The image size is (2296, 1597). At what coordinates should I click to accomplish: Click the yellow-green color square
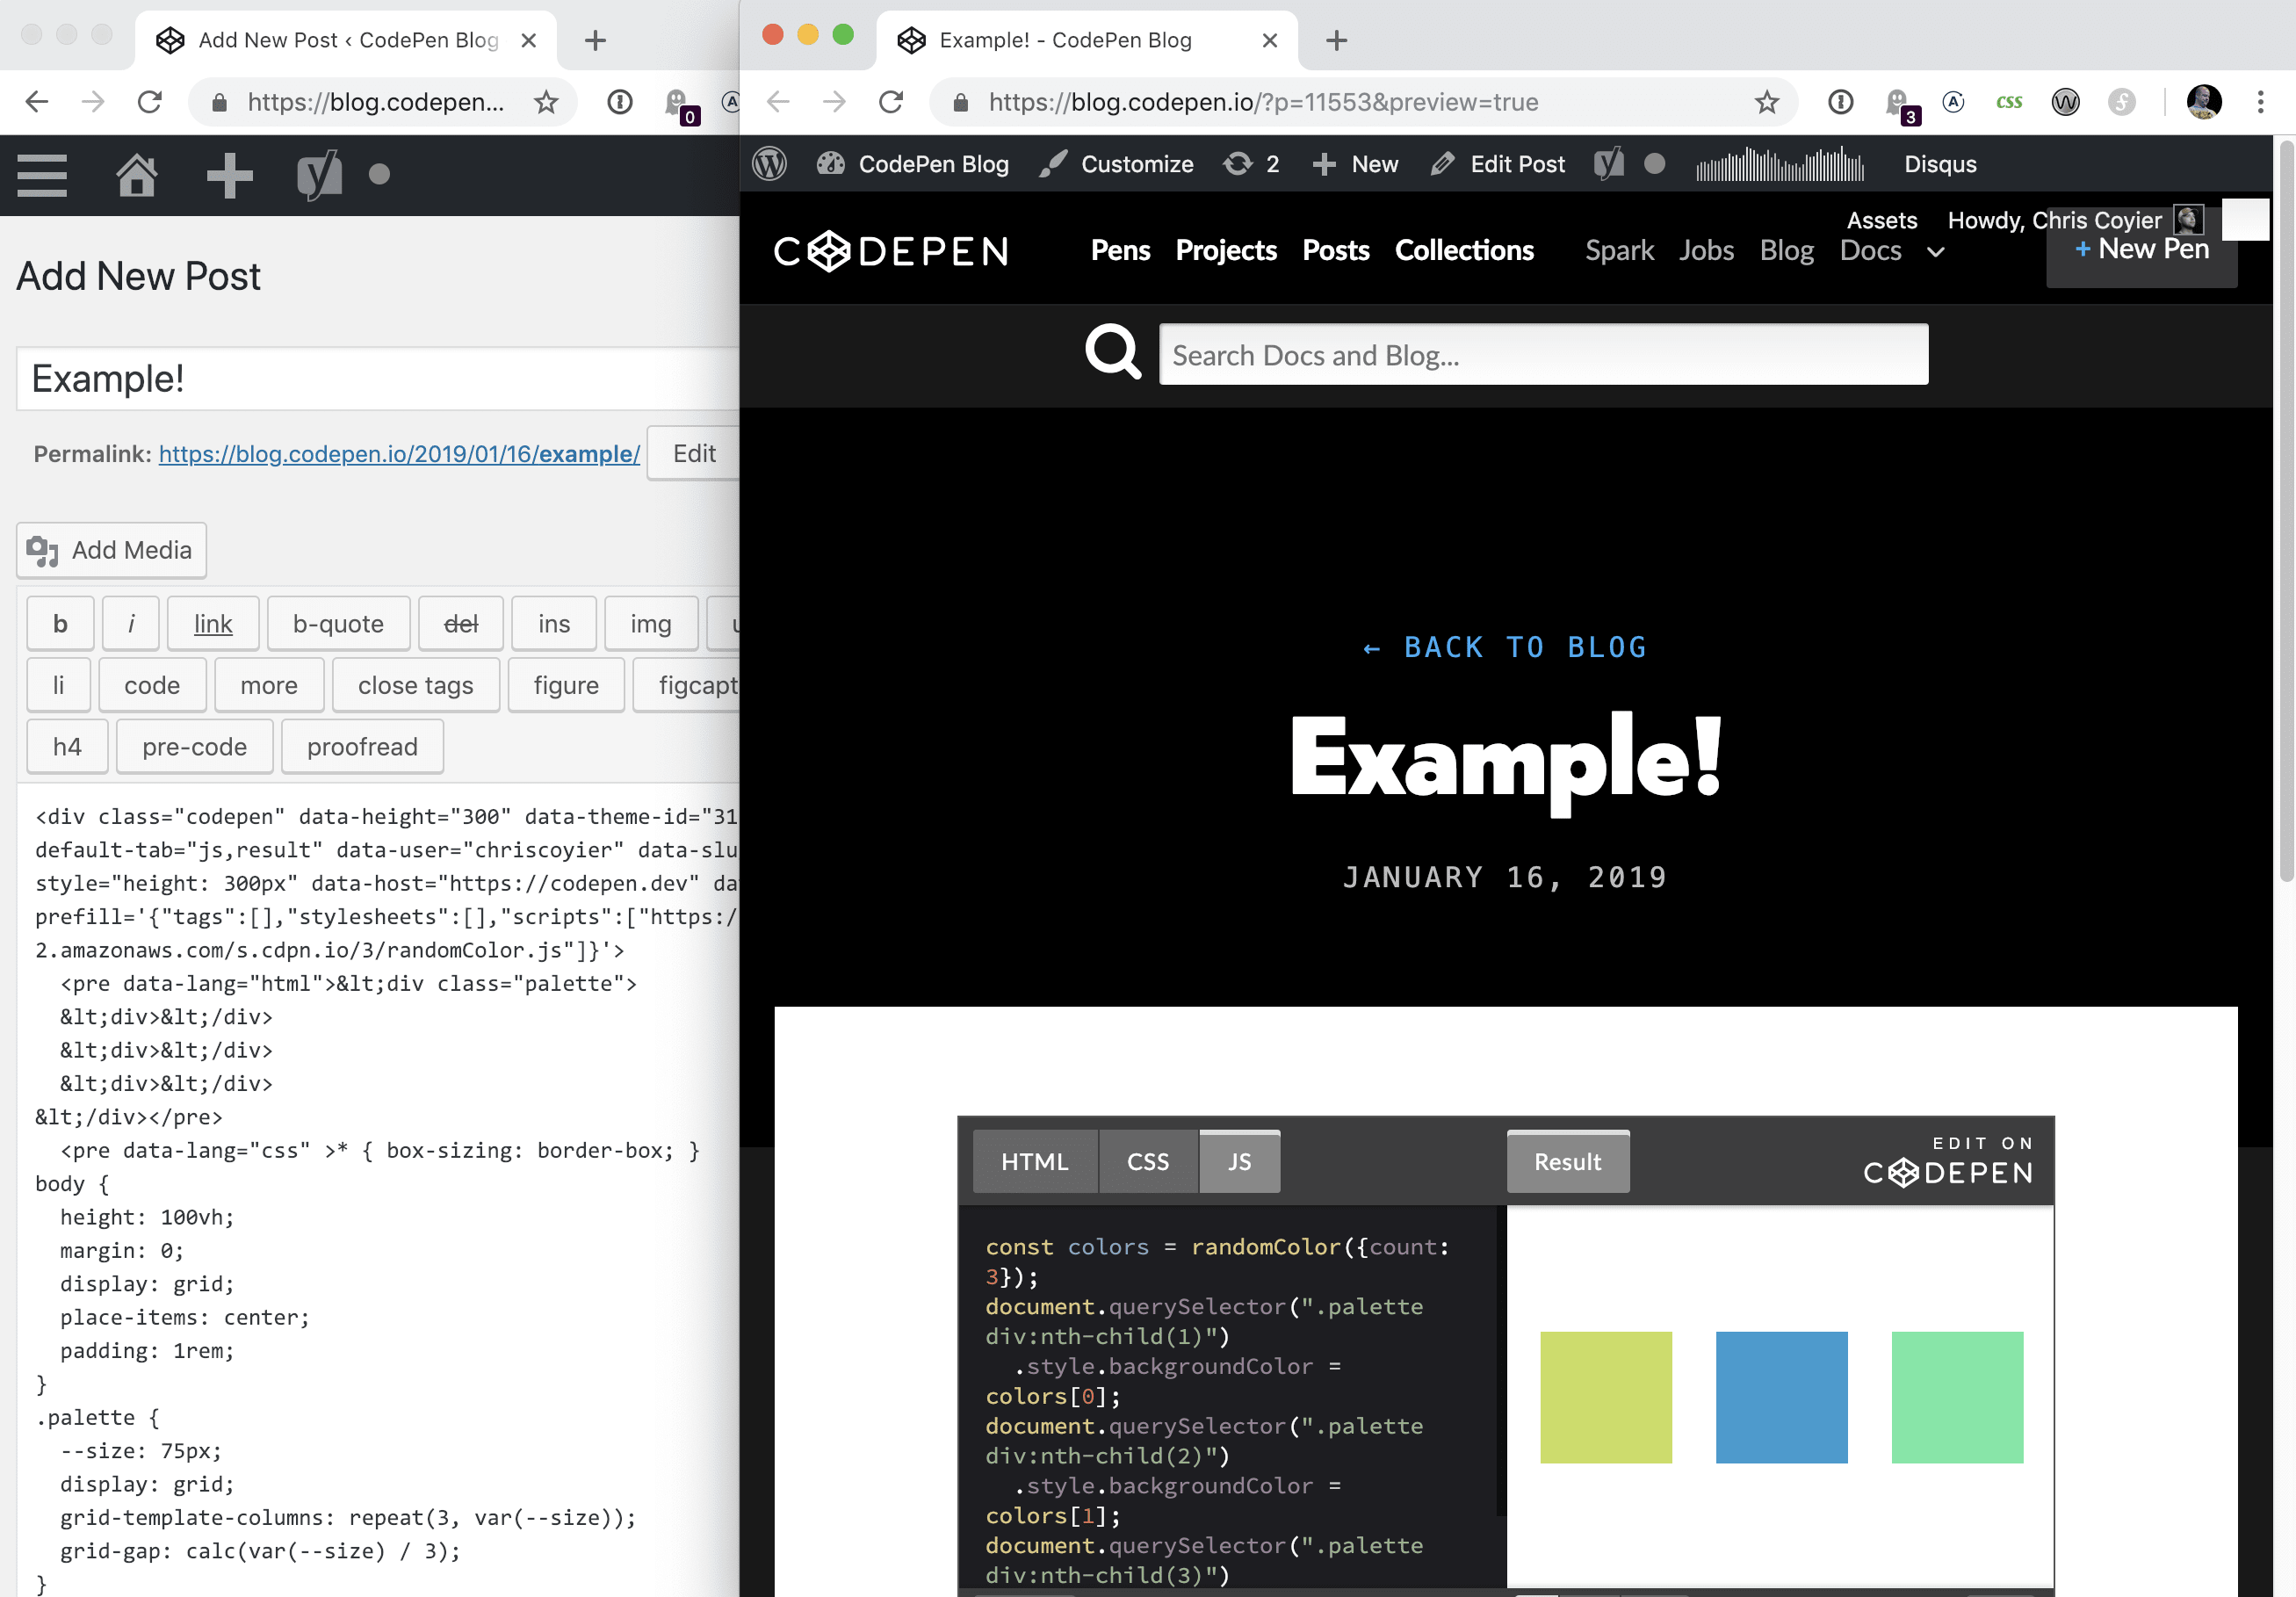[1605, 1397]
